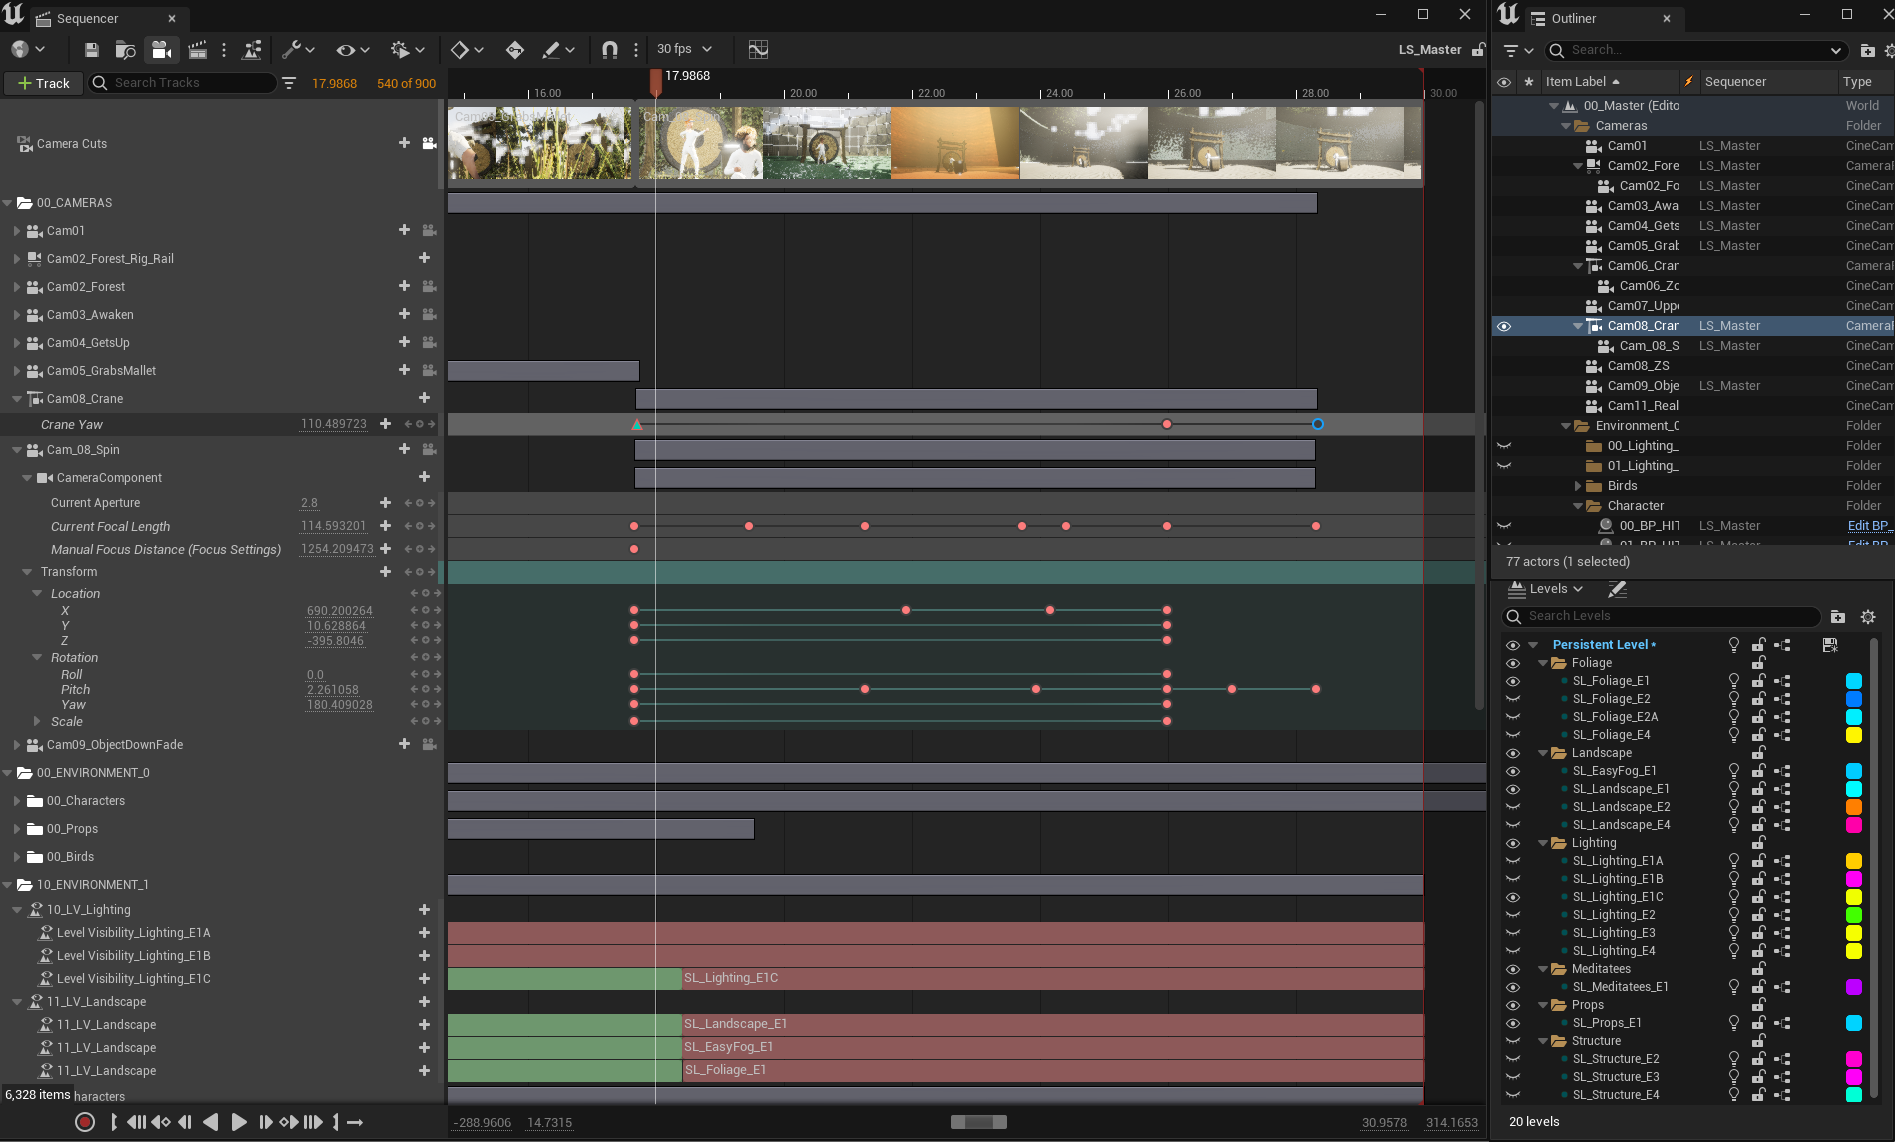
Task: Click the auto-key key icon
Action: pos(514,50)
